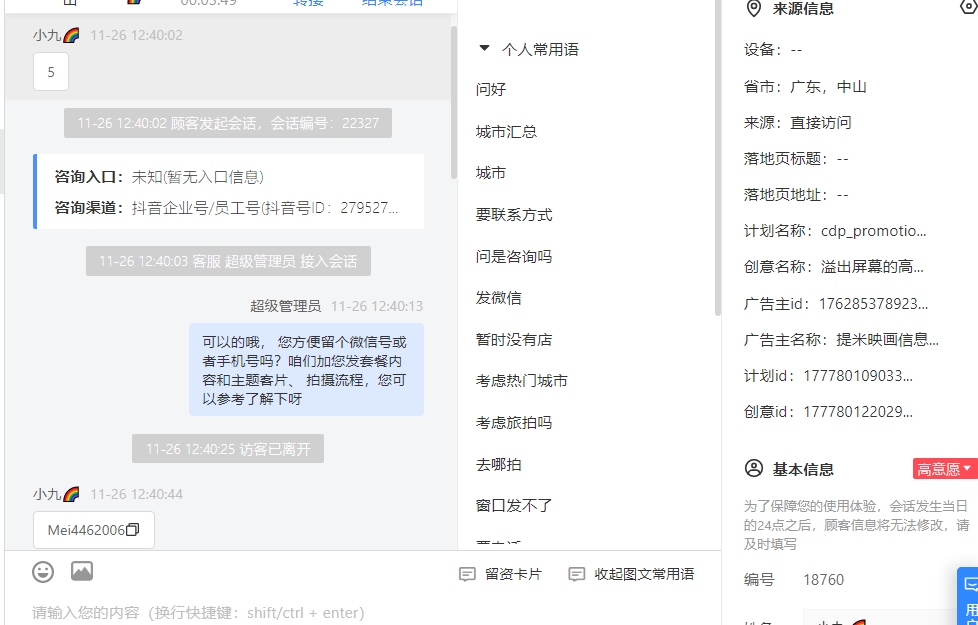Click sender 小九 at 12:40:02
Screen dimensions: 978x625
click(x=56, y=35)
